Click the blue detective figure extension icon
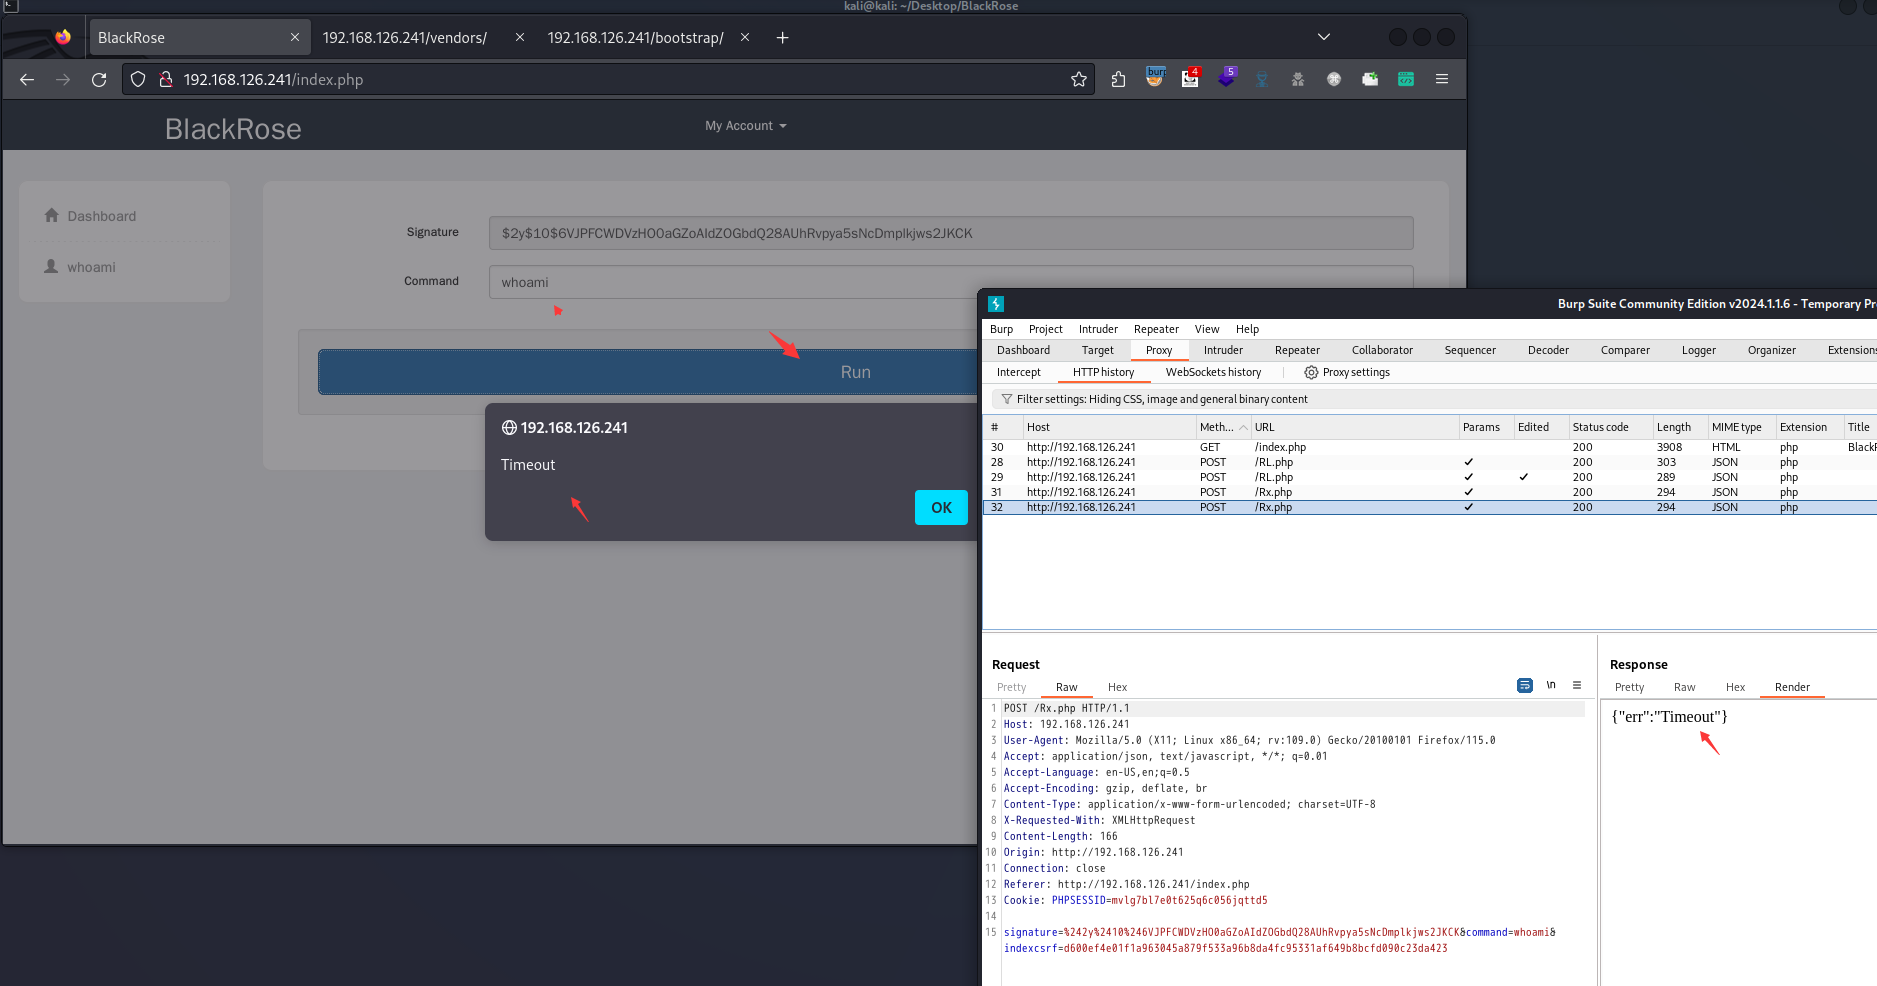The width and height of the screenshot is (1877, 986). coord(1262,79)
